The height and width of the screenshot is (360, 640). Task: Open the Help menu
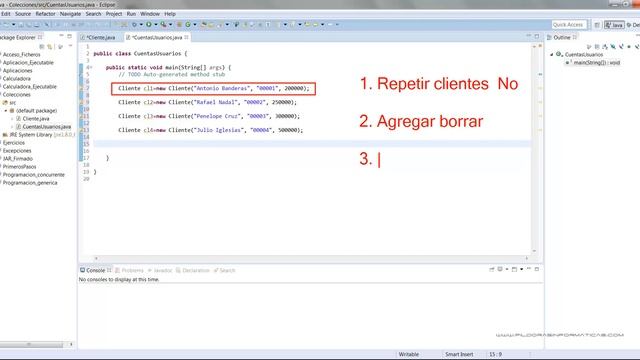tap(170, 14)
